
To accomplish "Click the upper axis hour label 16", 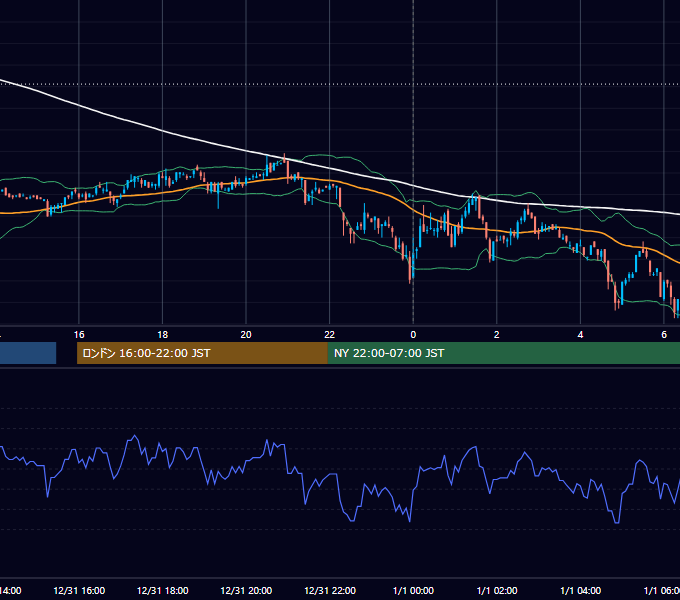I will click(x=79, y=335).
